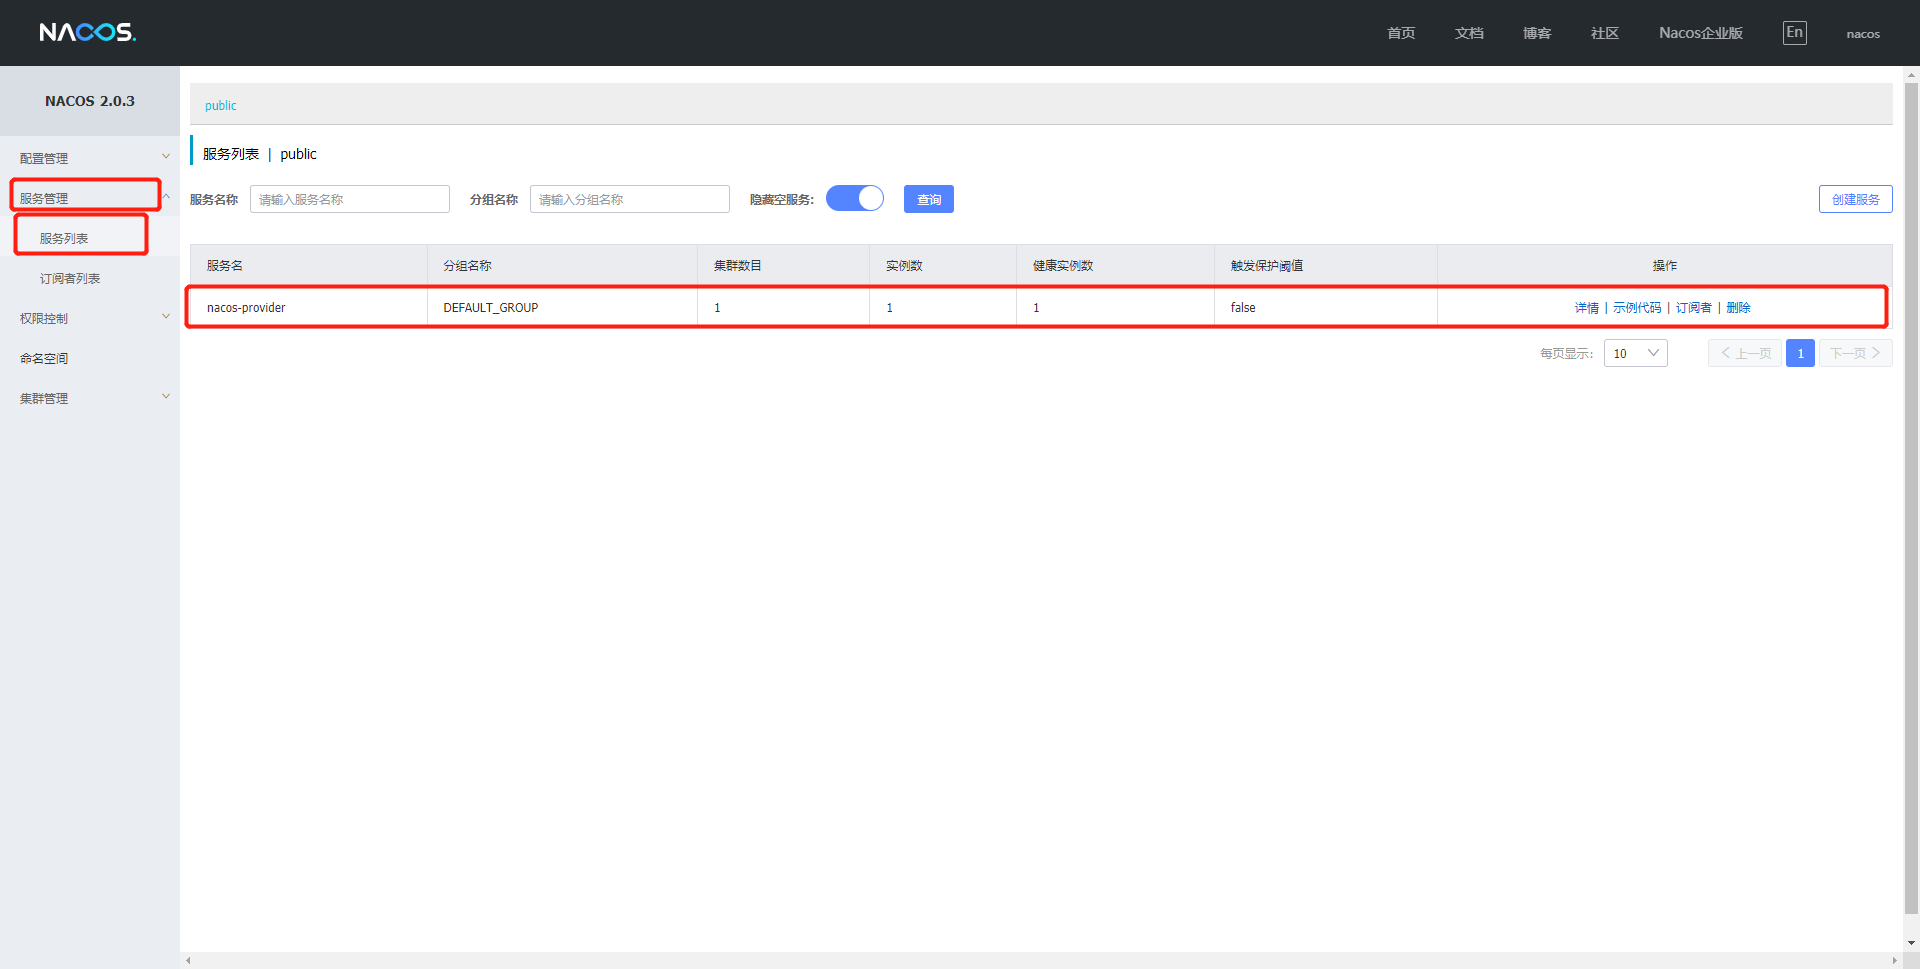Viewport: 1920px width, 969px height.
Task: Click the 下一页 pagination button
Action: (1855, 353)
